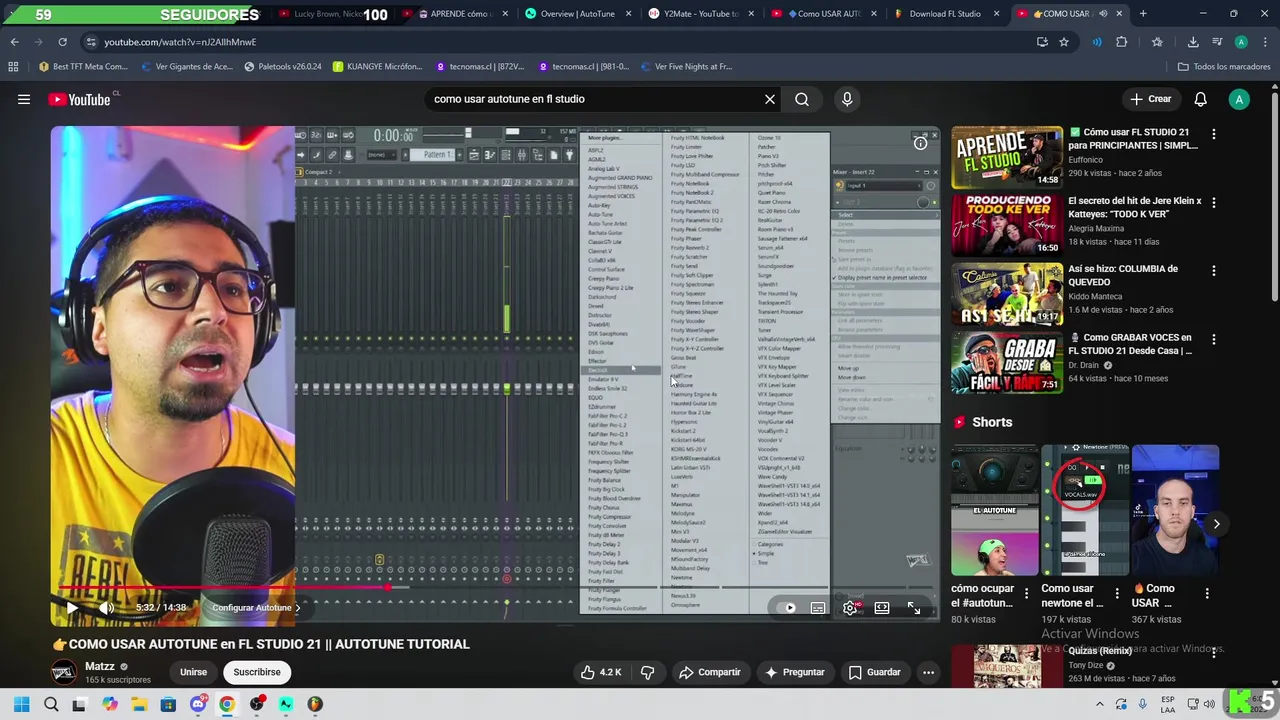Clear the search query text
The width and height of the screenshot is (1280, 720).
click(x=770, y=99)
